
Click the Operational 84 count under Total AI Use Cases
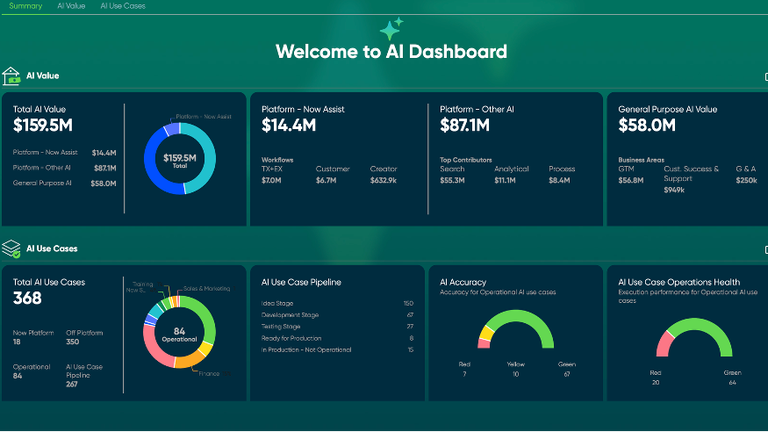pos(17,376)
